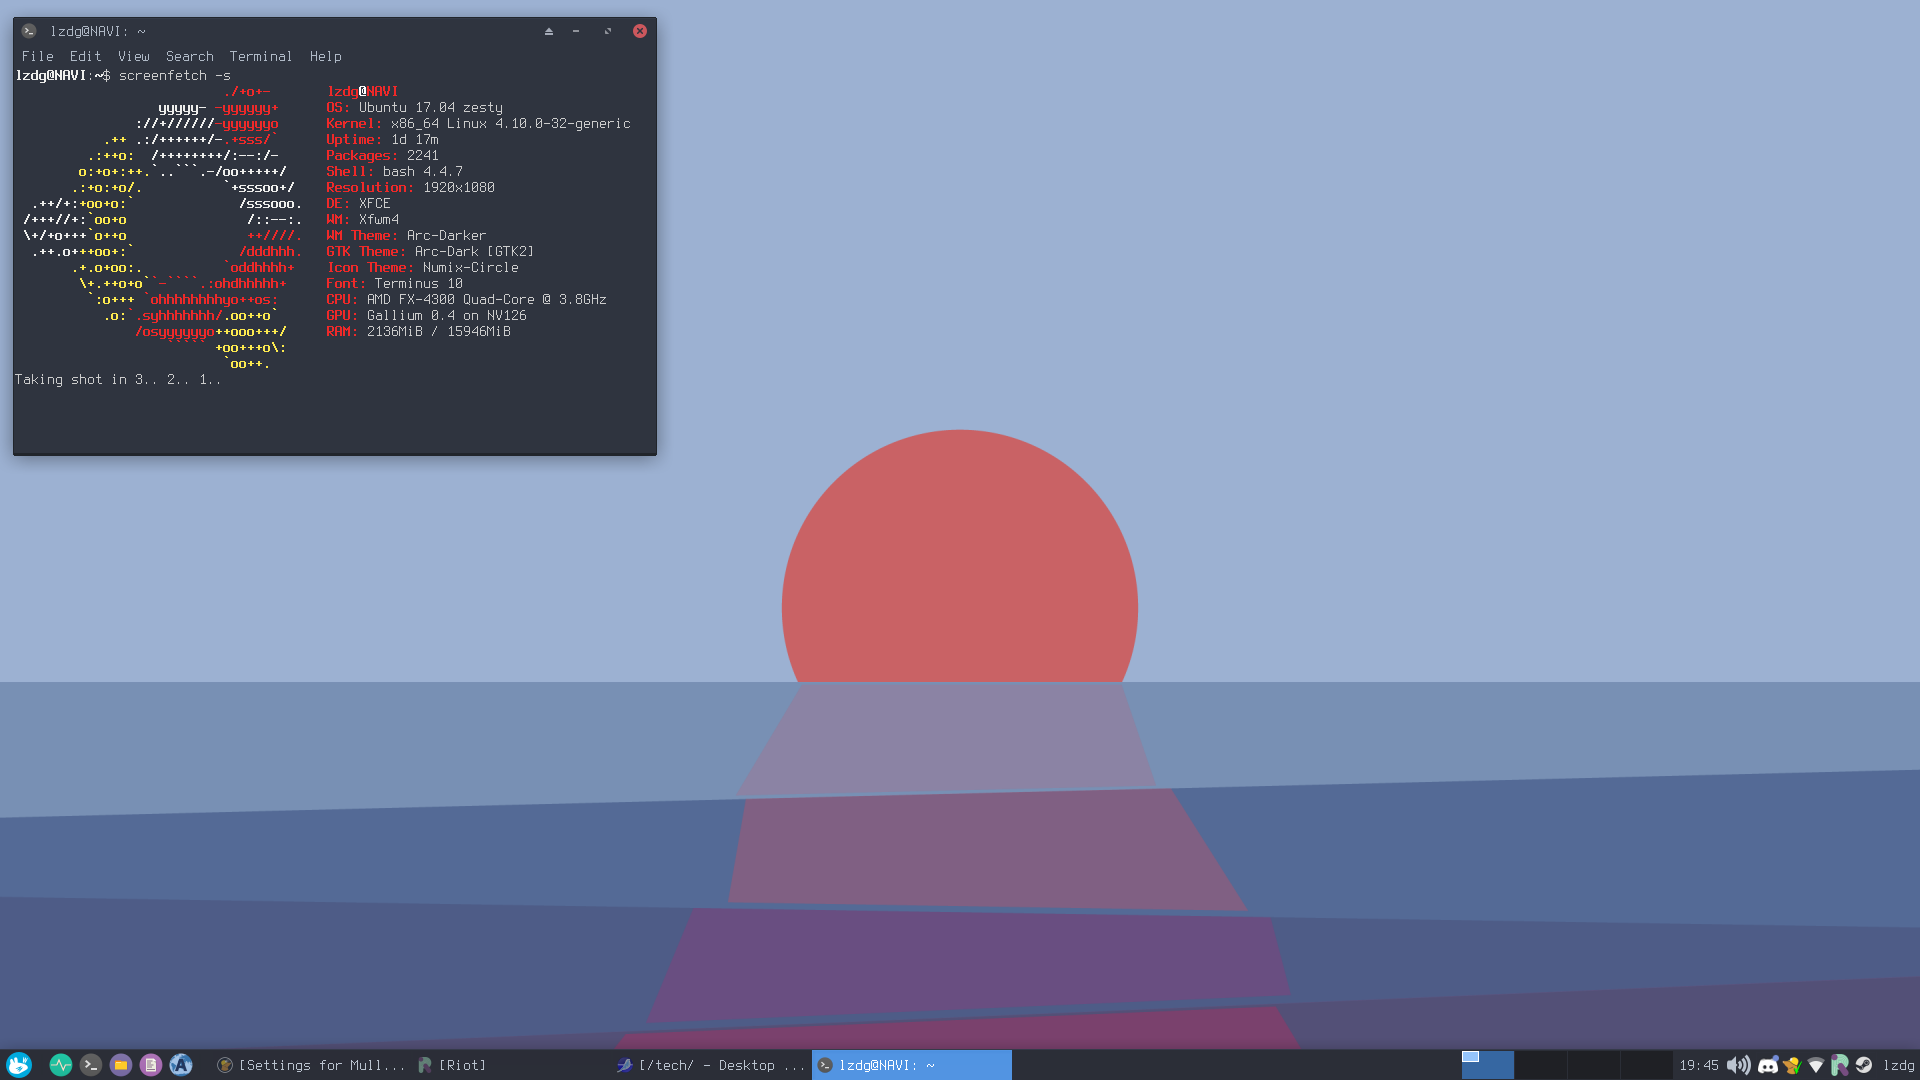Open the volume control tray icon
The width and height of the screenshot is (1920, 1080).
pos(1738,1065)
